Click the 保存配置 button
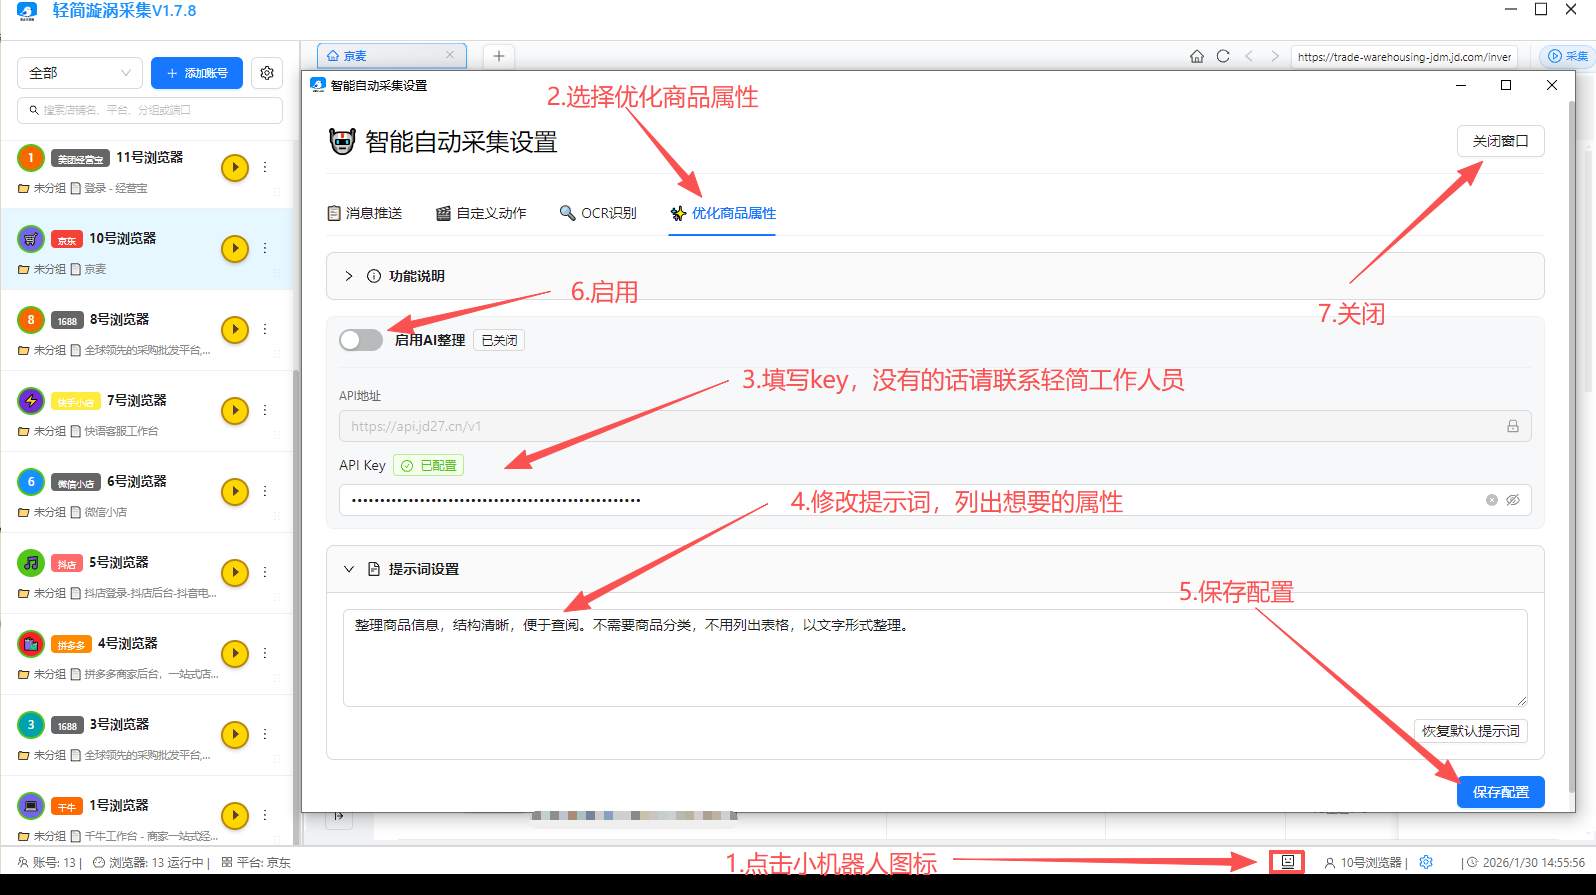This screenshot has height=895, width=1596. (x=1500, y=792)
